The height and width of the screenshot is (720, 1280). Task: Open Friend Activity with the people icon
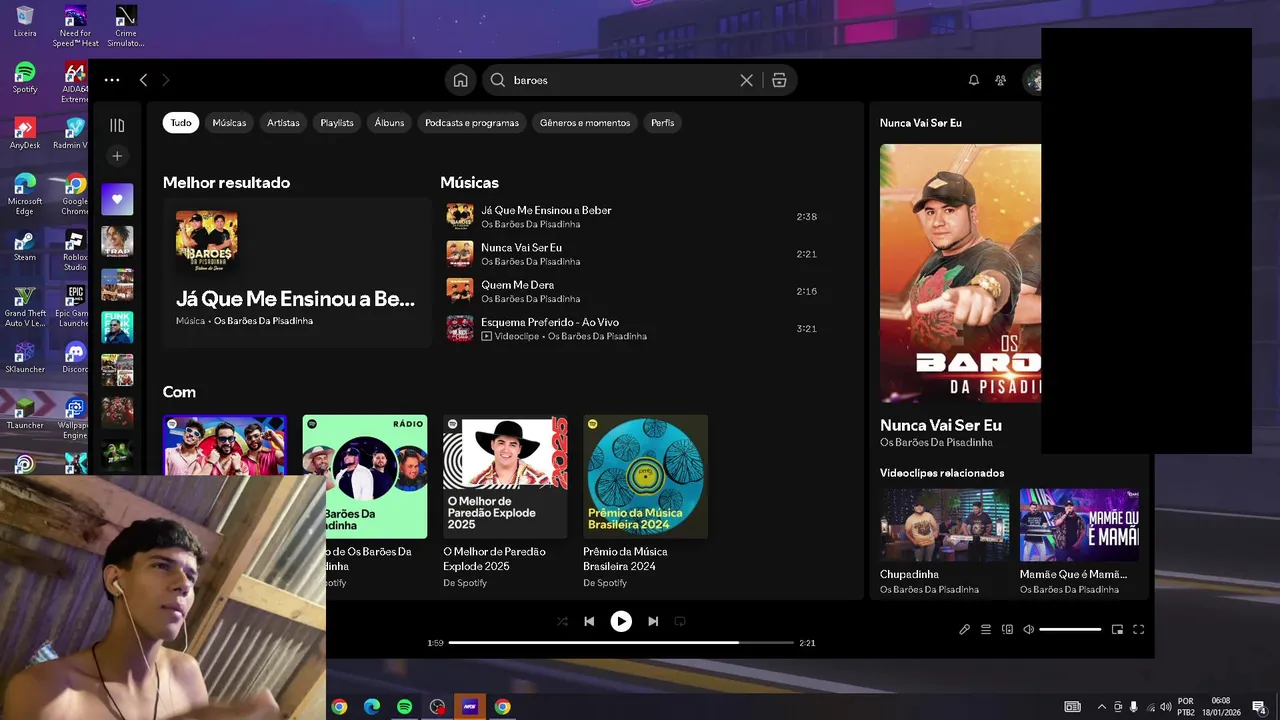1000,80
